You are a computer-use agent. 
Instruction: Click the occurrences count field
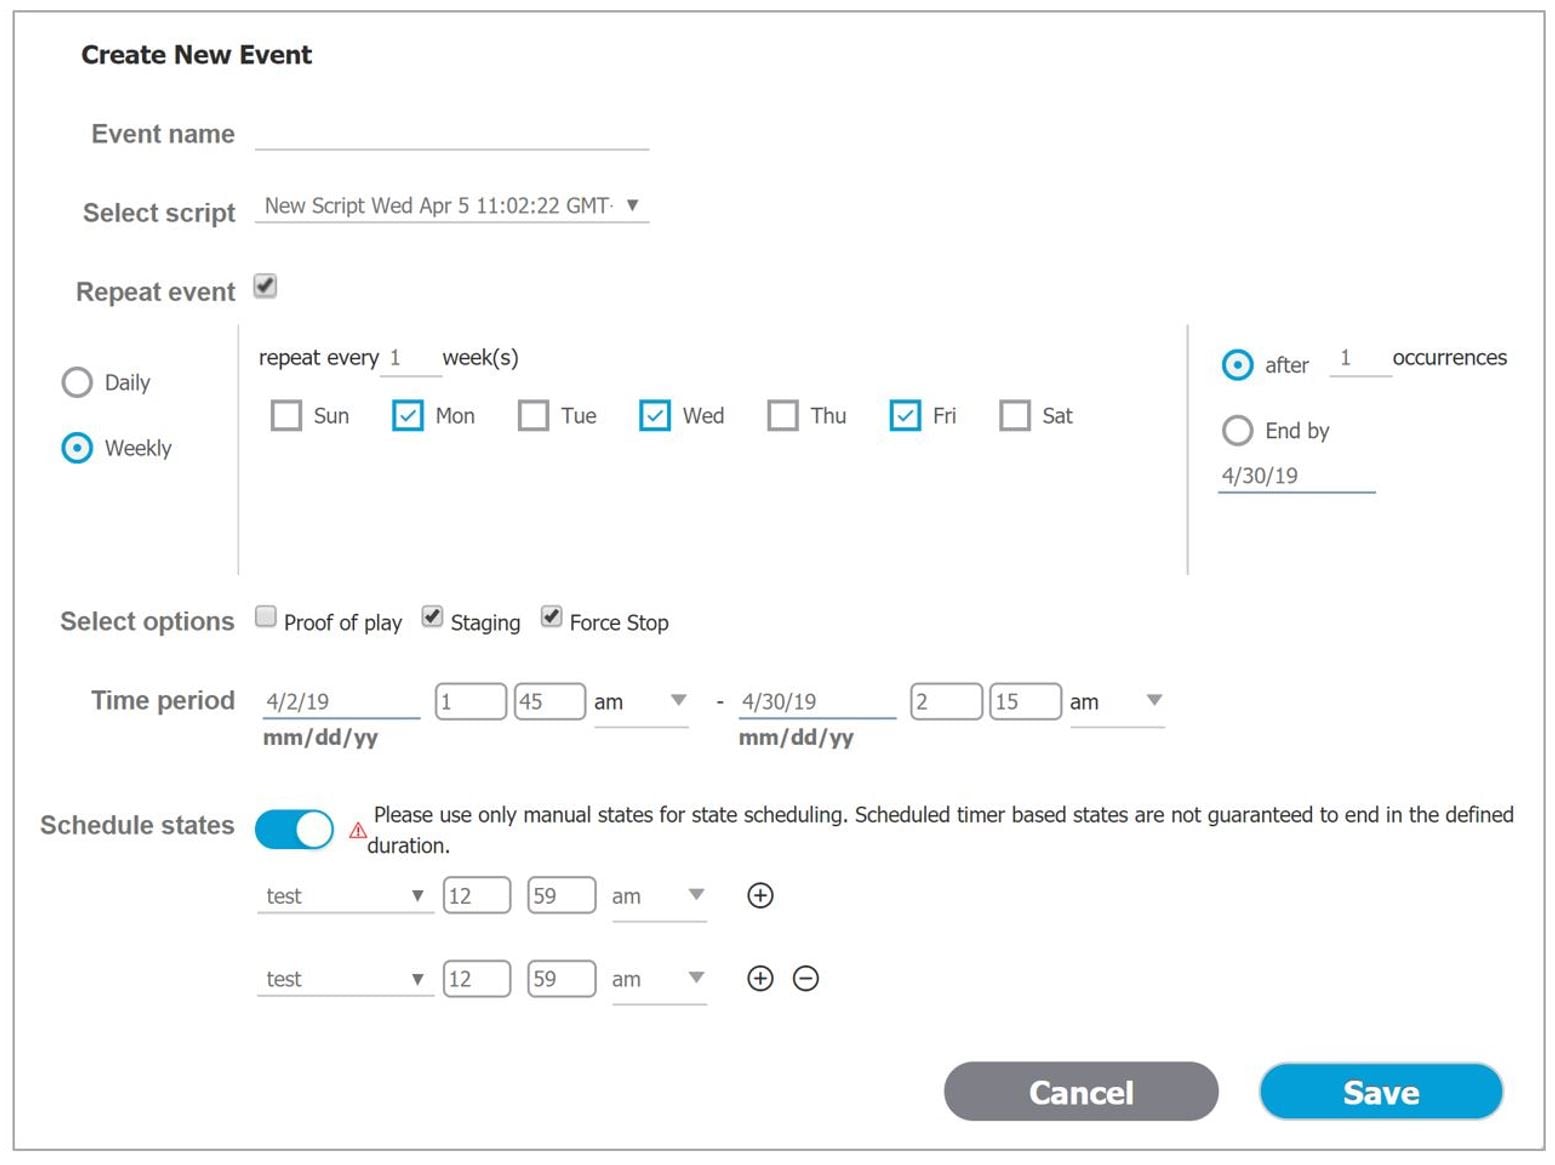point(1360,358)
